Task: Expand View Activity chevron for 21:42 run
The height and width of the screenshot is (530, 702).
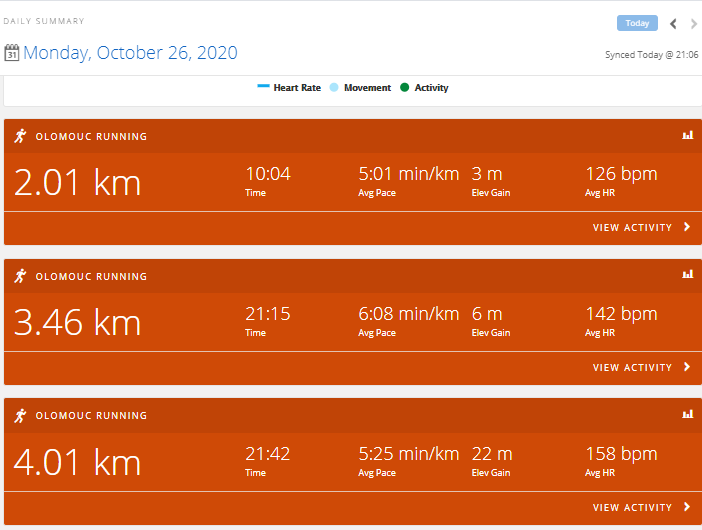Action: pos(687,507)
